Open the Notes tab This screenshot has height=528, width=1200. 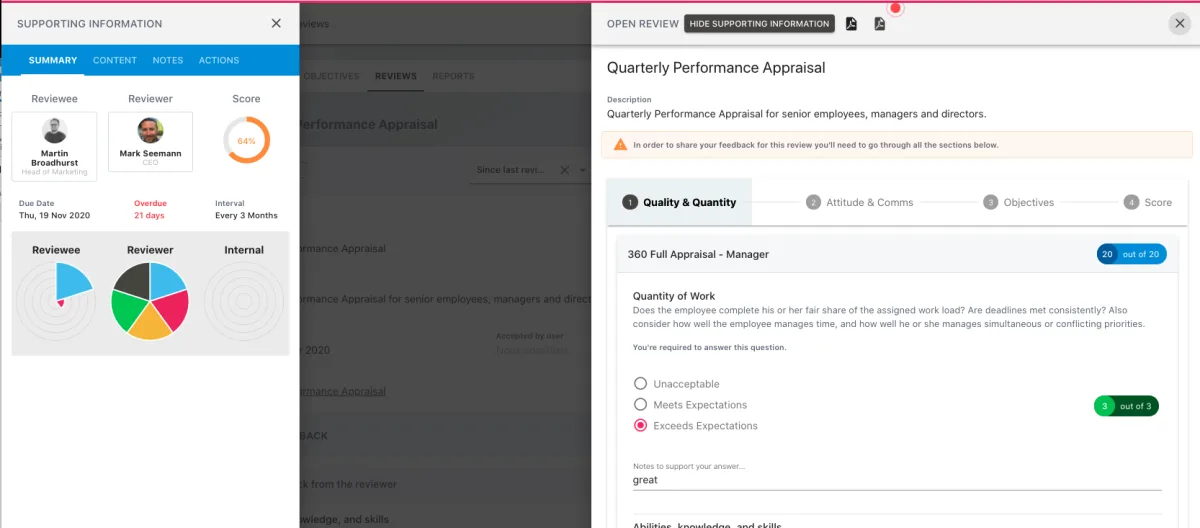click(168, 60)
